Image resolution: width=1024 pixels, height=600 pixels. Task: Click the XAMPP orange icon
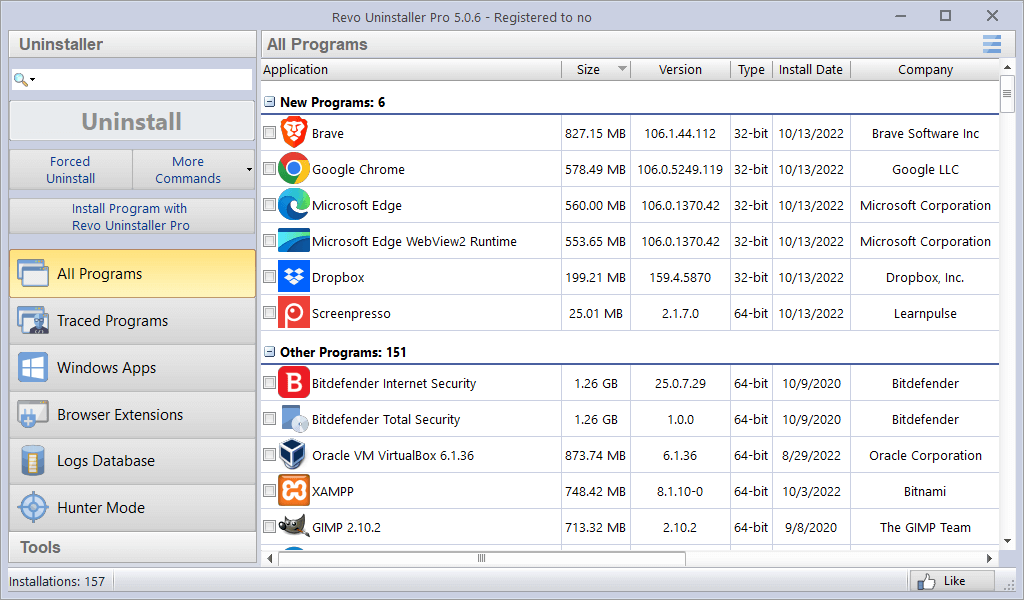point(294,490)
